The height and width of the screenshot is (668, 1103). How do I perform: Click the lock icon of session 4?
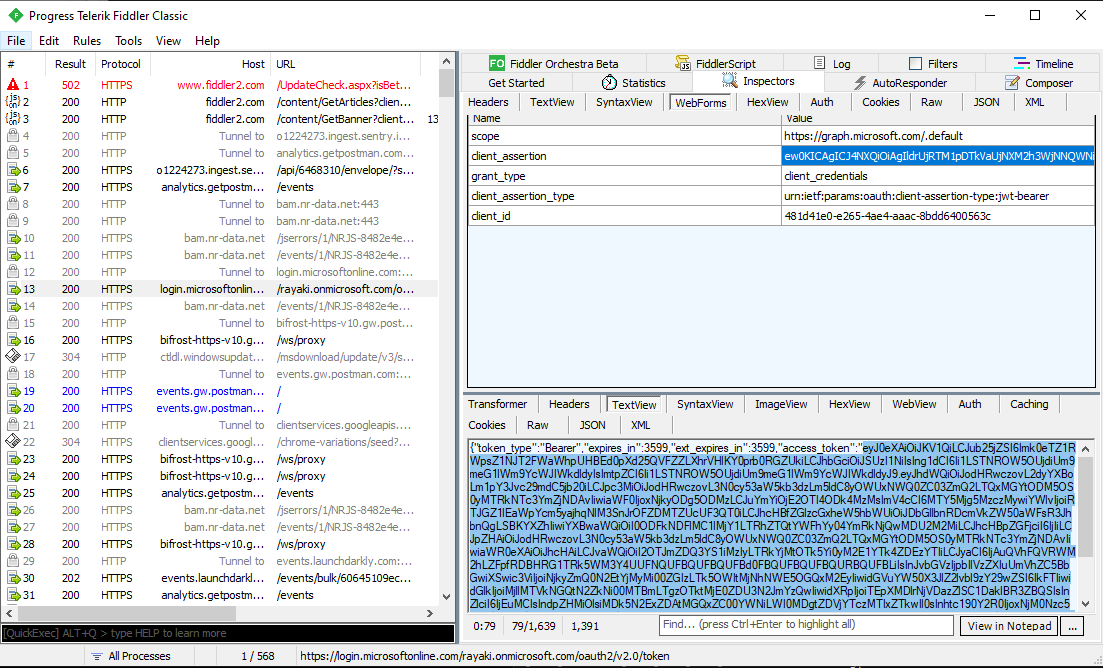[x=13, y=136]
